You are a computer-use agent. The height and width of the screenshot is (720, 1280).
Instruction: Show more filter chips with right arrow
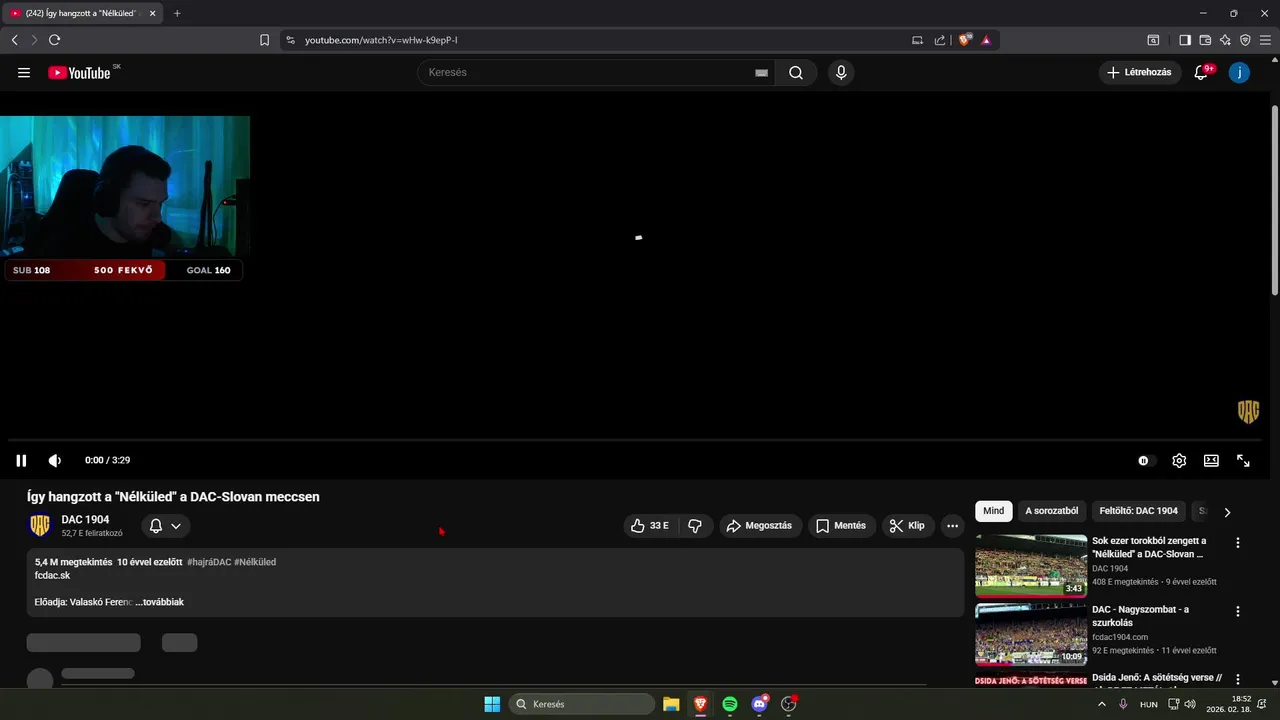[x=1227, y=512]
